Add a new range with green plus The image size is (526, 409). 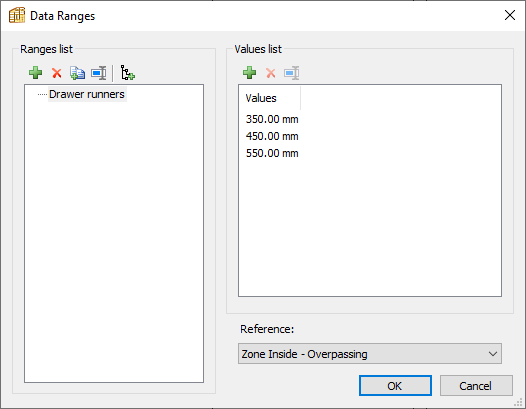click(36, 72)
